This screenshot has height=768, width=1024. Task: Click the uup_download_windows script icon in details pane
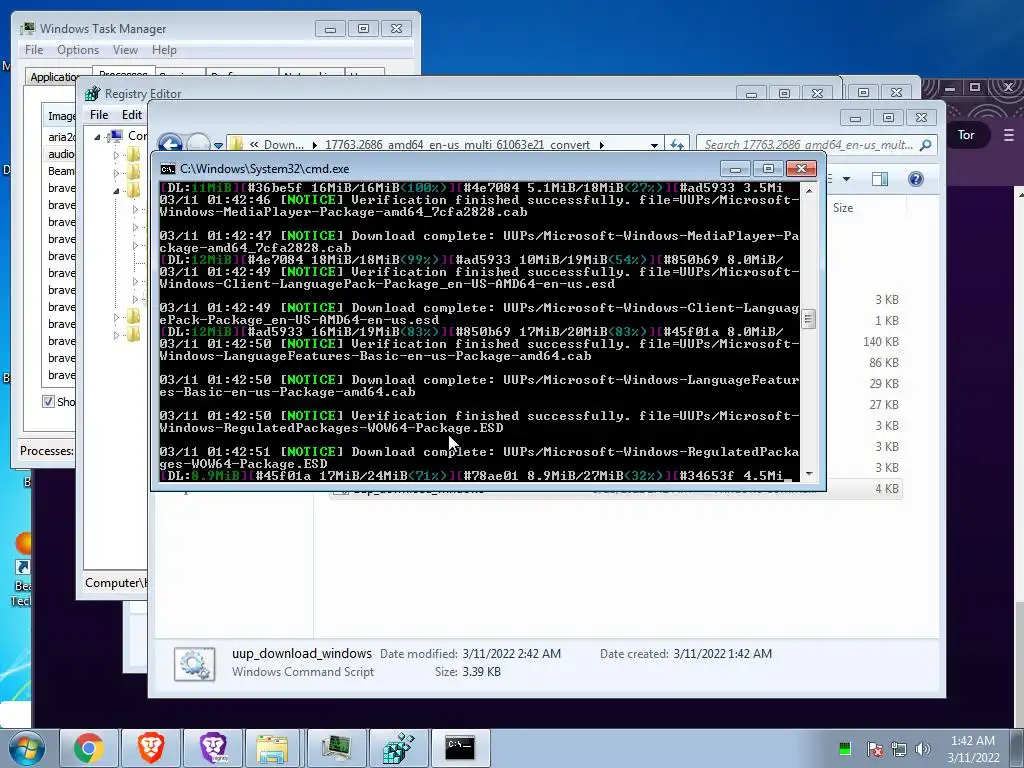[194, 664]
